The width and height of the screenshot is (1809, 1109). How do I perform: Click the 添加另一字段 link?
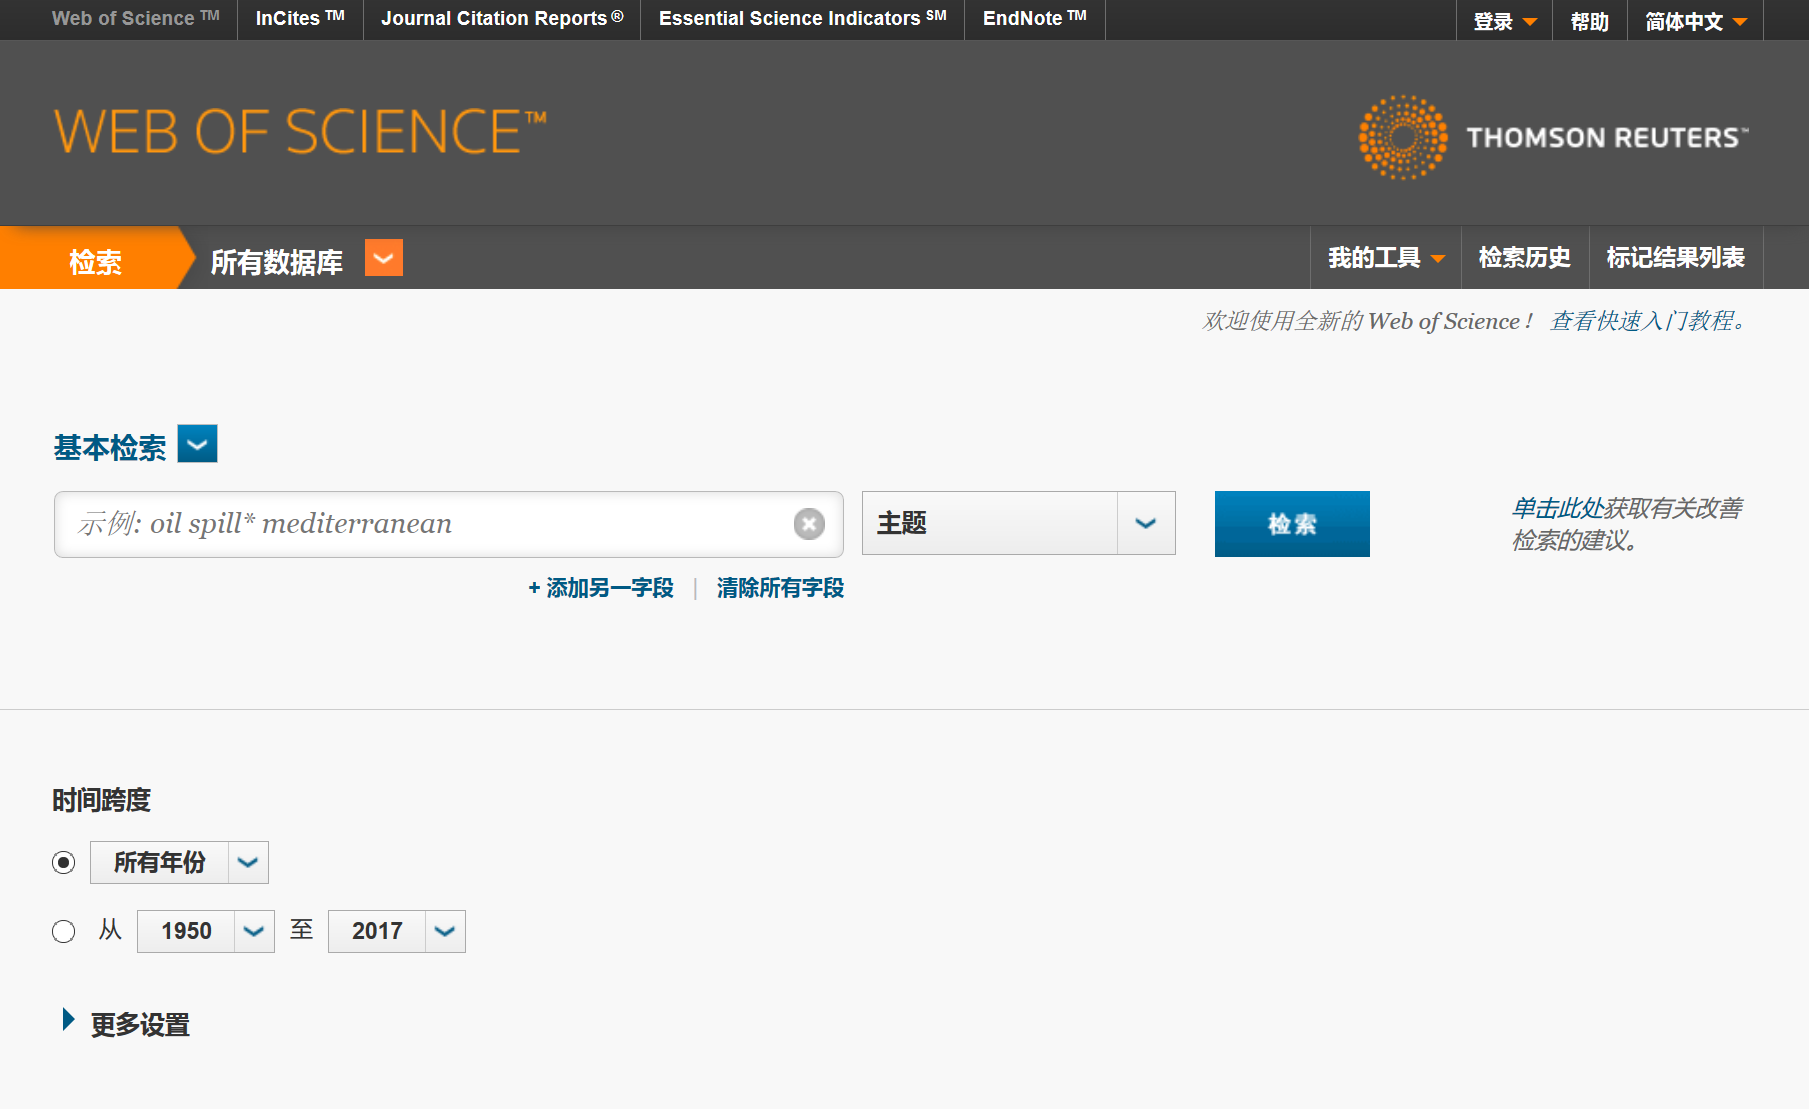point(601,588)
